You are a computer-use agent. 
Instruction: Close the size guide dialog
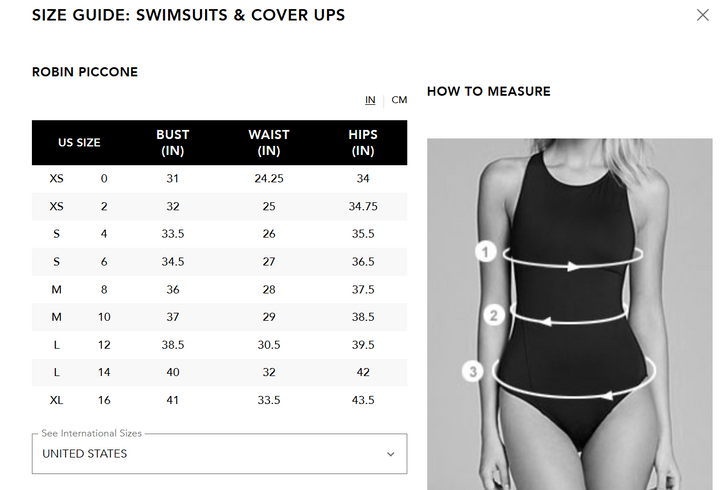click(703, 15)
